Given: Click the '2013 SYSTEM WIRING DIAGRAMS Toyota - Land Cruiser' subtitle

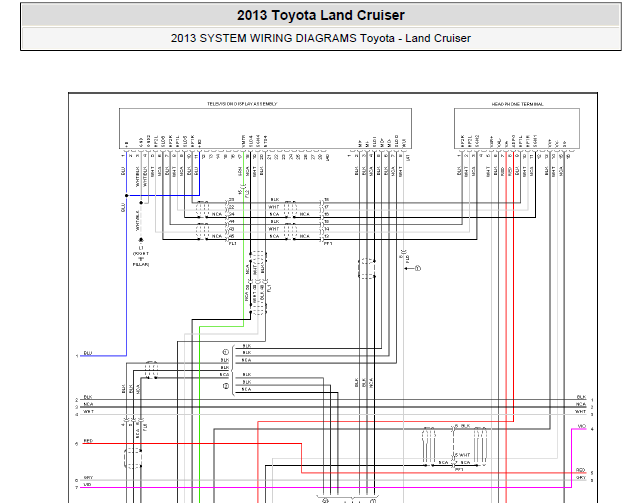Looking at the screenshot, I should coord(321,38).
